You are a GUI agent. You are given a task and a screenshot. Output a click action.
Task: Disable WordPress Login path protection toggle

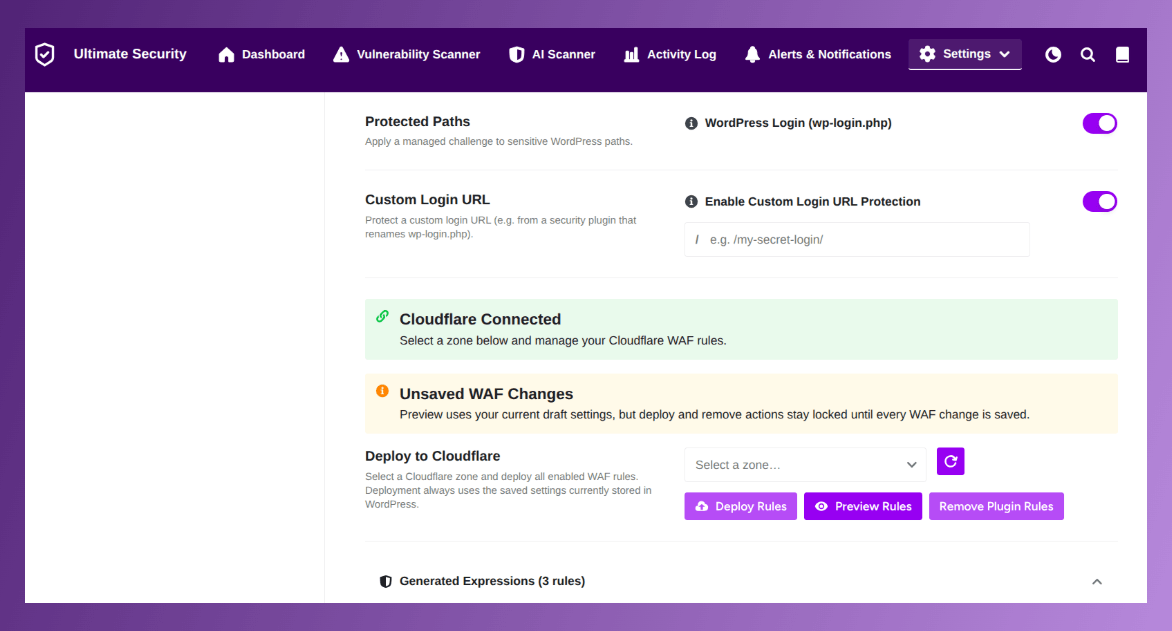(1099, 123)
